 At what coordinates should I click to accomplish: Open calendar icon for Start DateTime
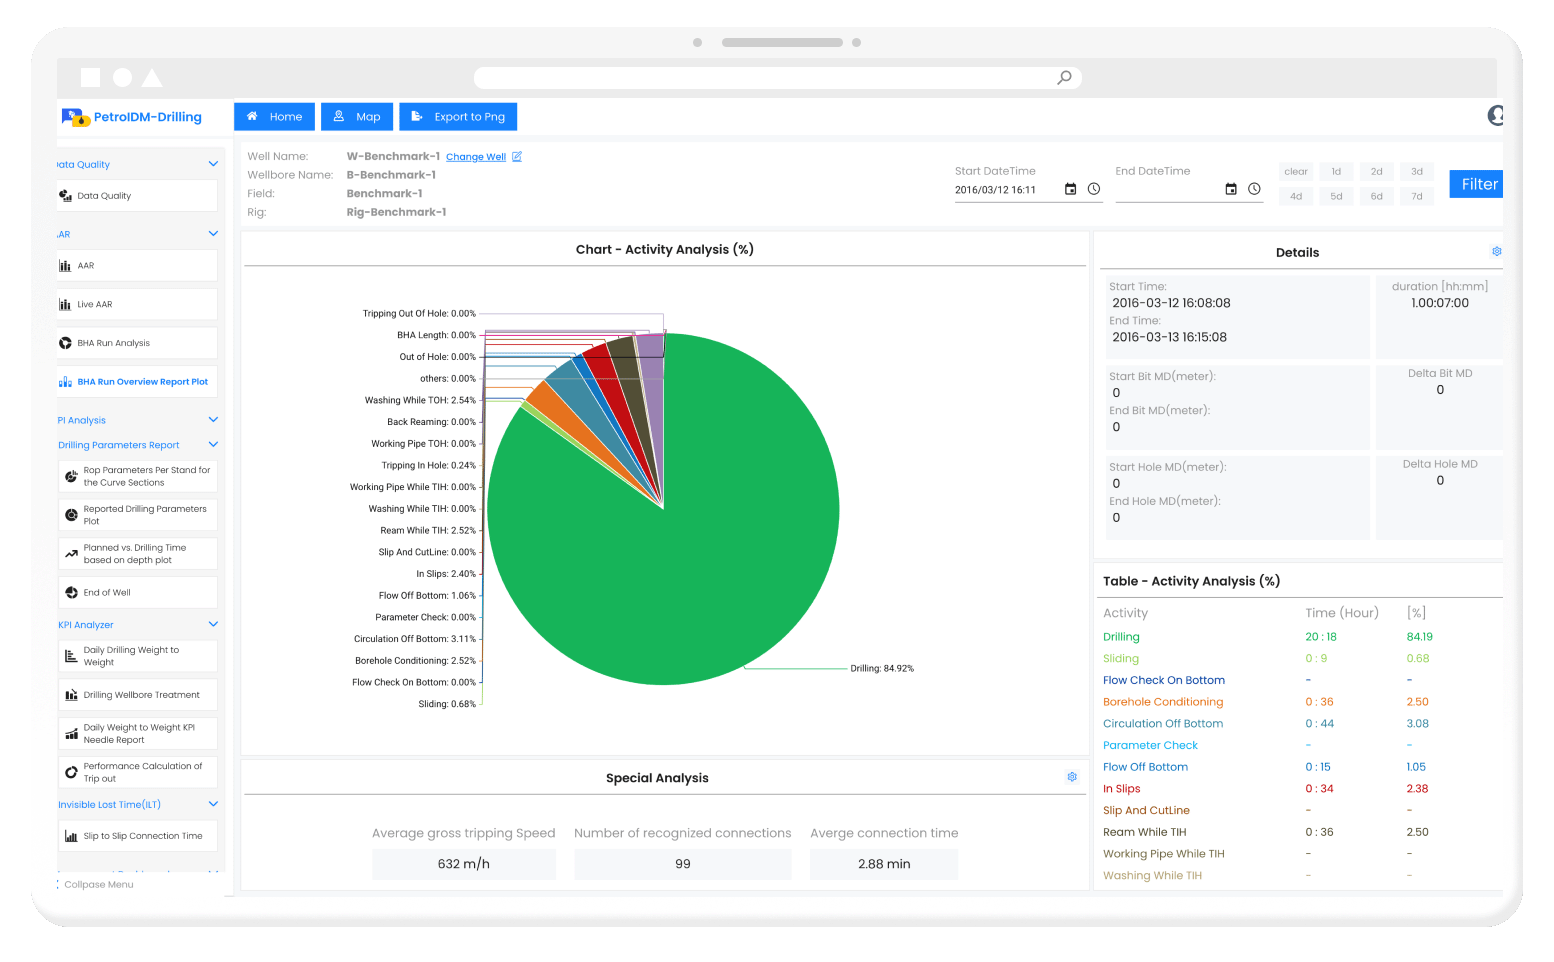[x=1070, y=189]
